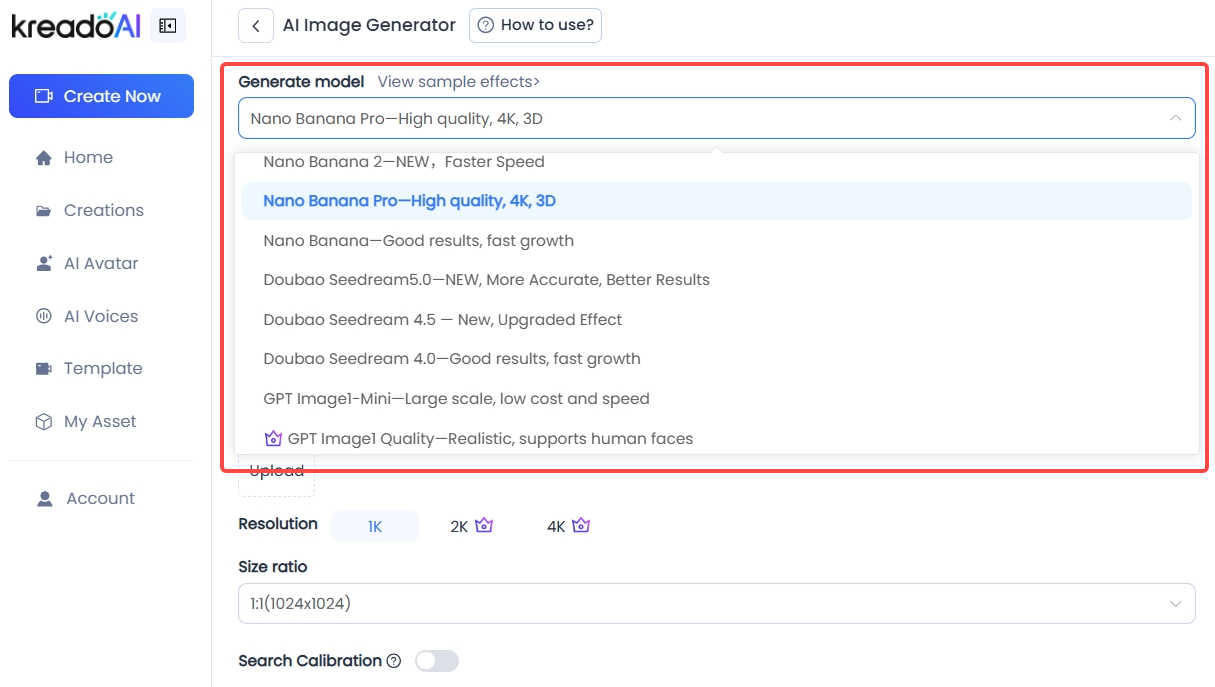Choose Nano Banana 2 model option
Viewport: 1215px width, 687px height.
[x=403, y=162]
